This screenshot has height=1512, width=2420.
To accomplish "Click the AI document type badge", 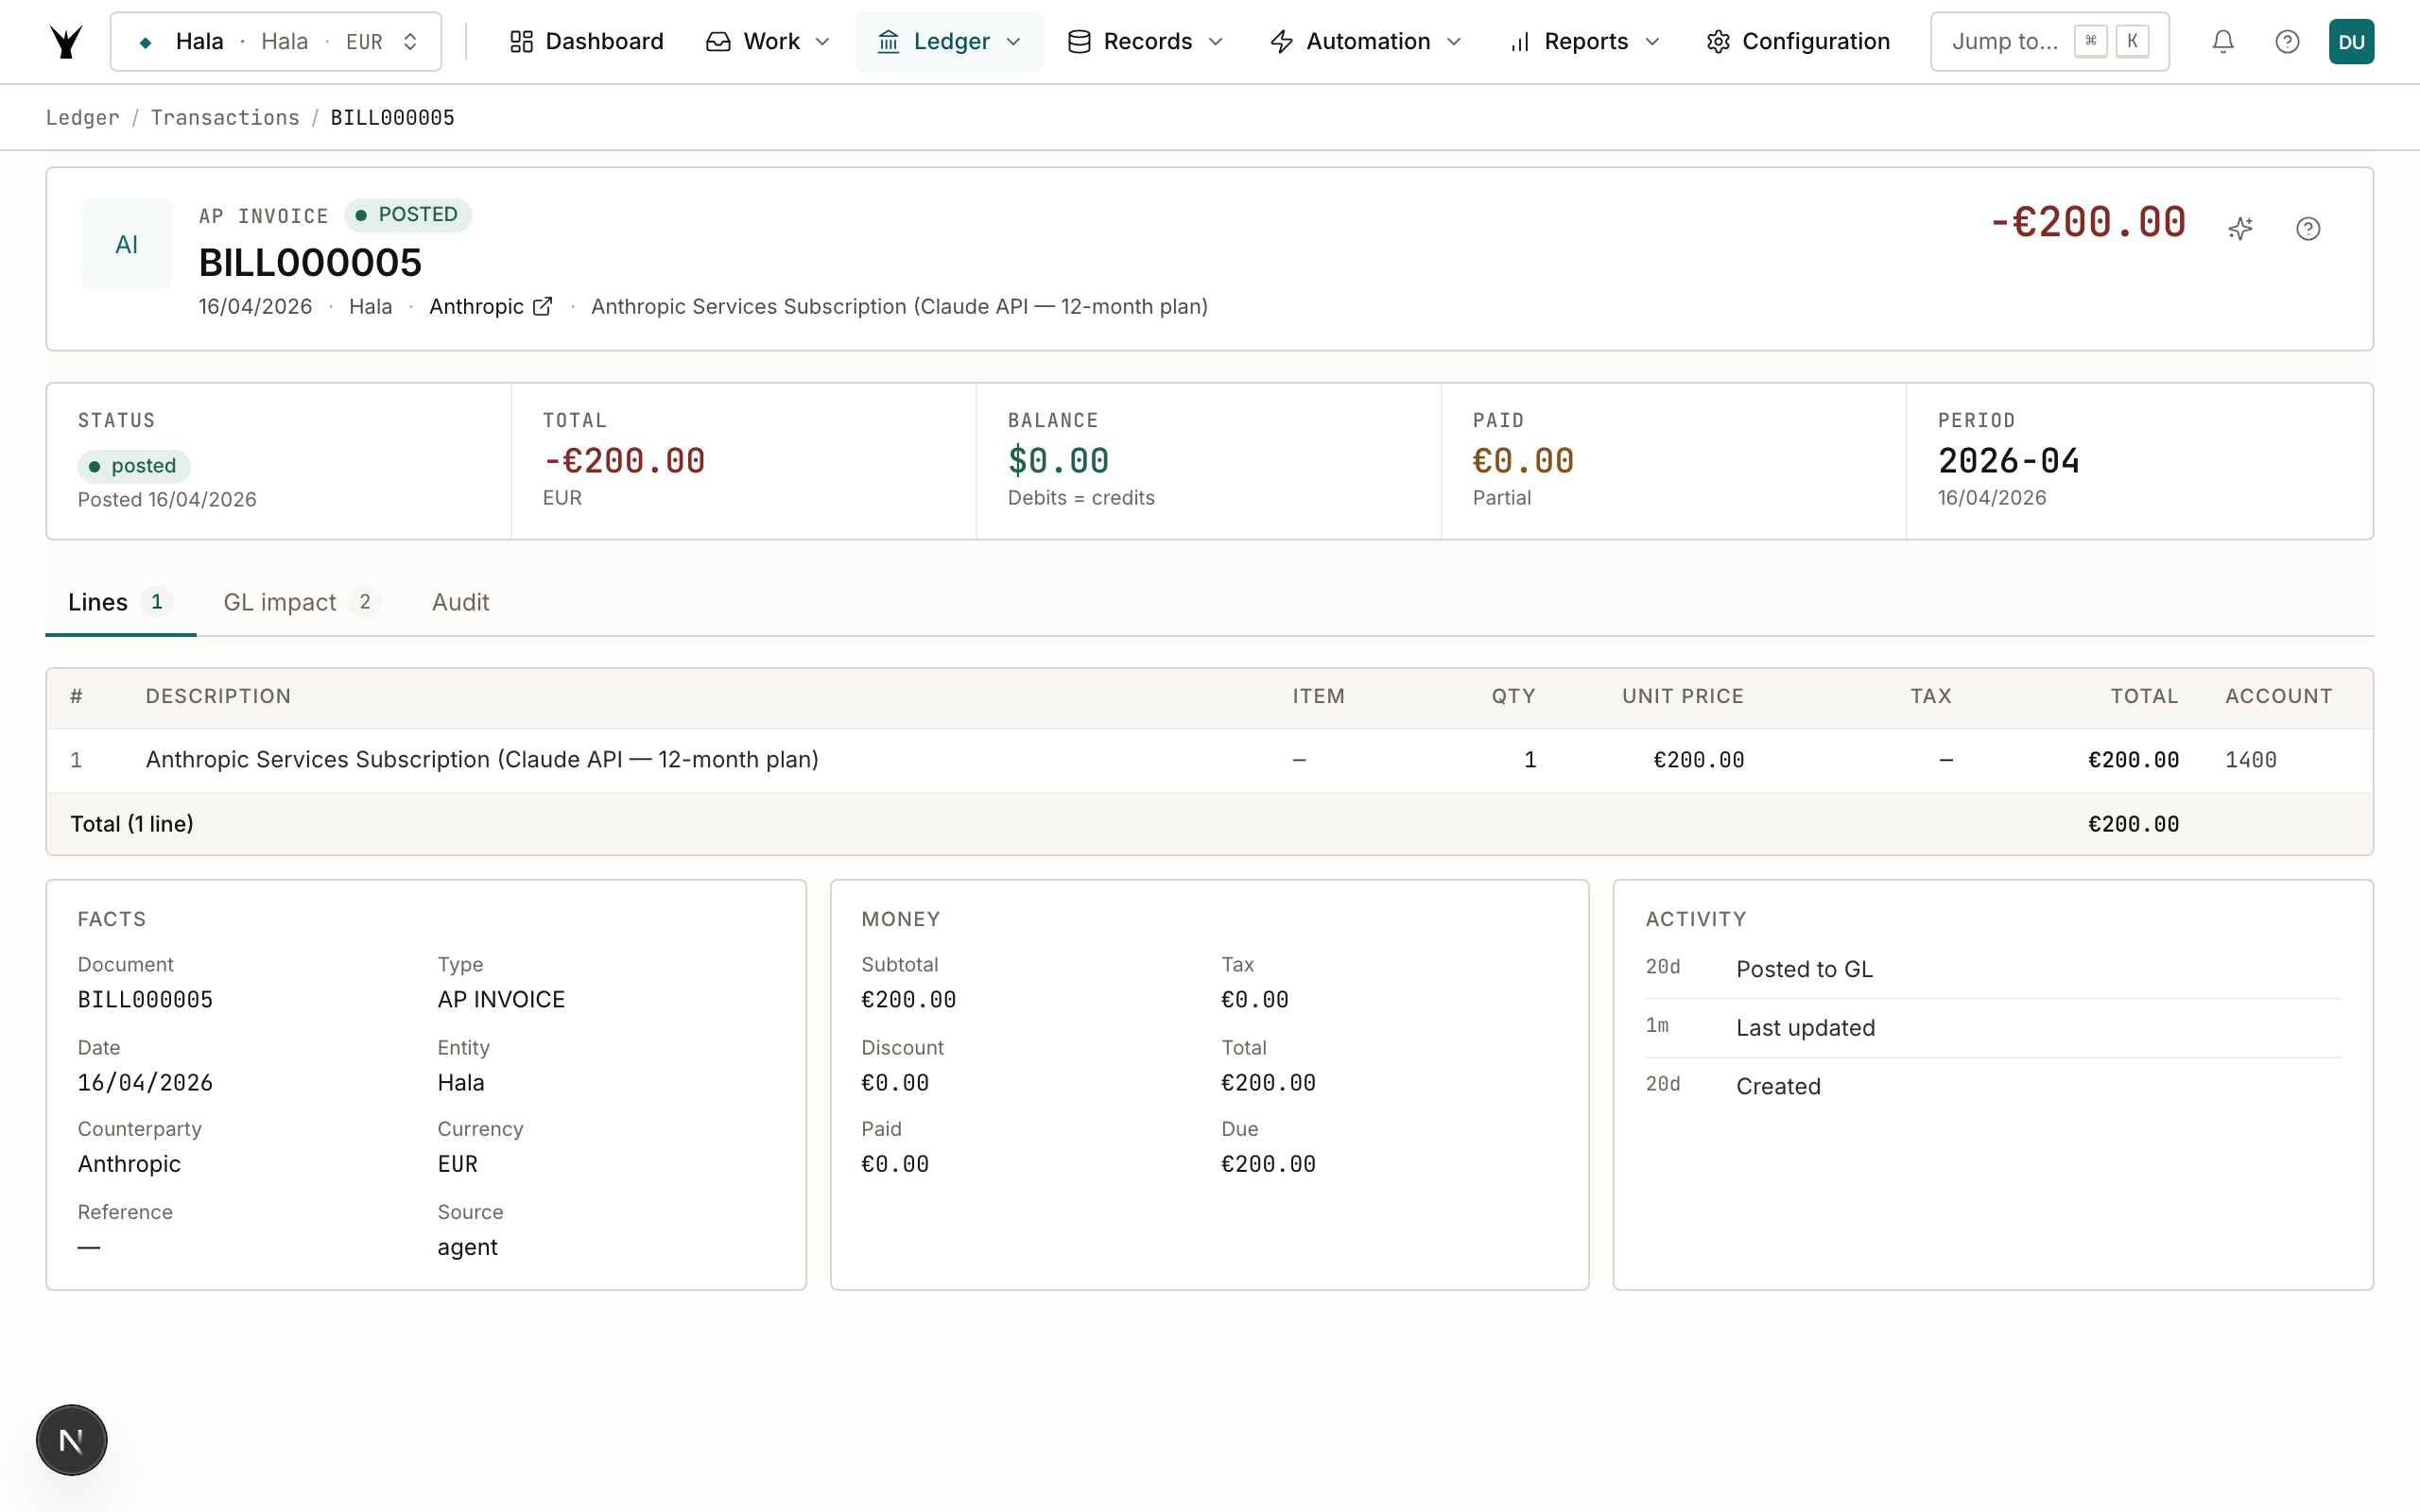I will click(126, 244).
